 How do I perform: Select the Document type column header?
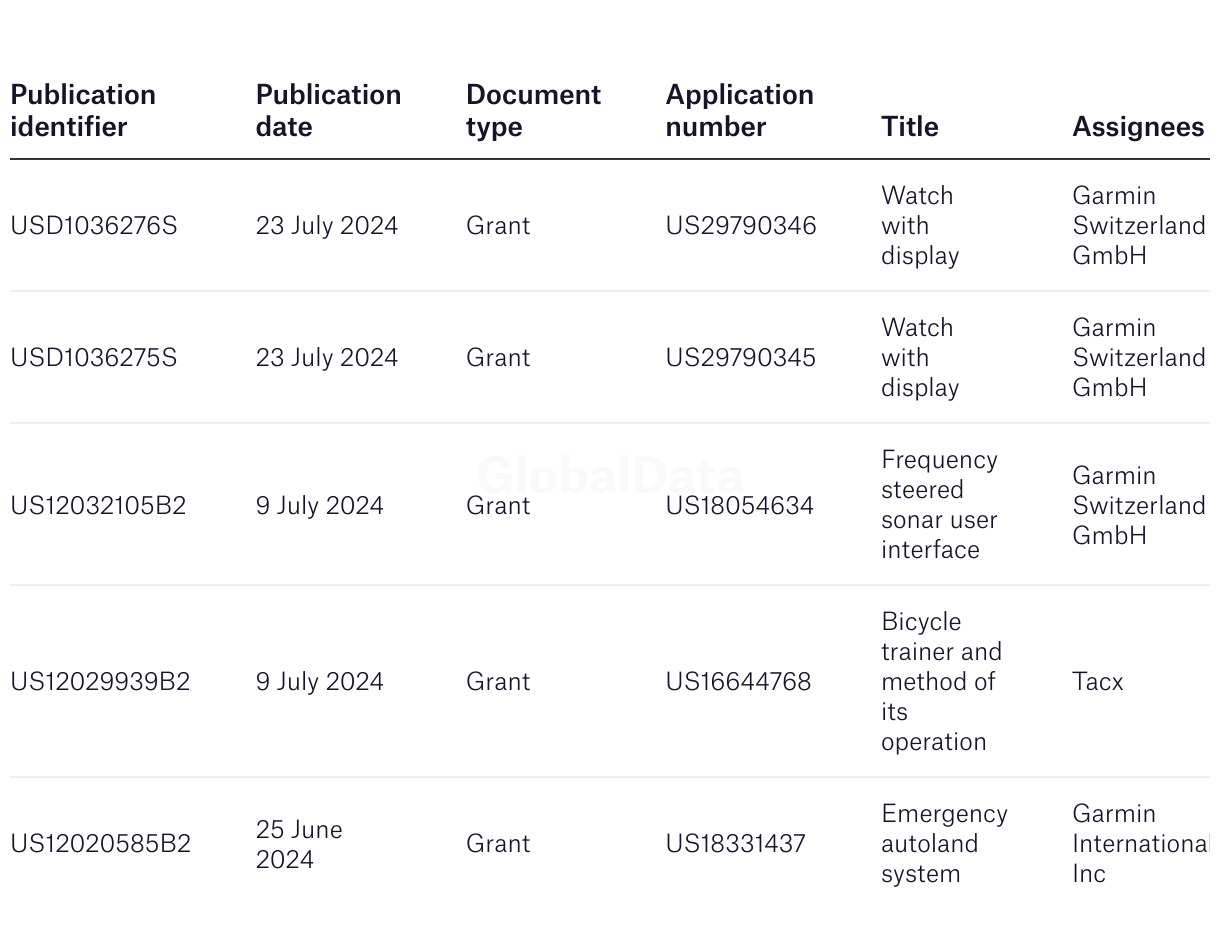pos(533,110)
